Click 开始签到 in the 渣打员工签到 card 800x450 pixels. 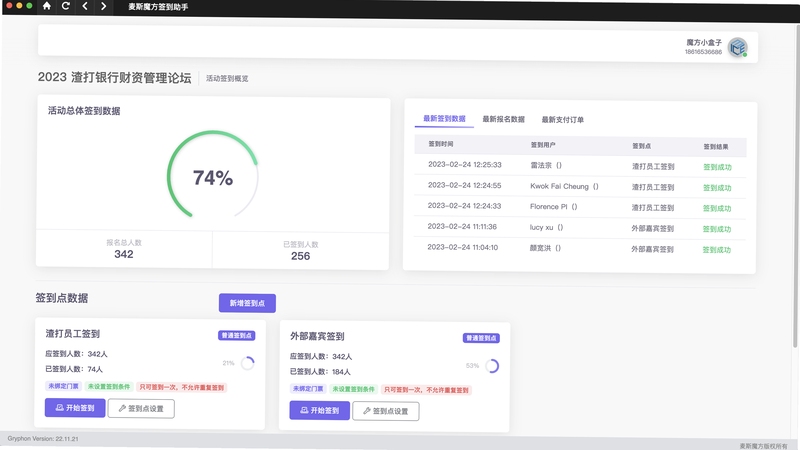[75, 408]
